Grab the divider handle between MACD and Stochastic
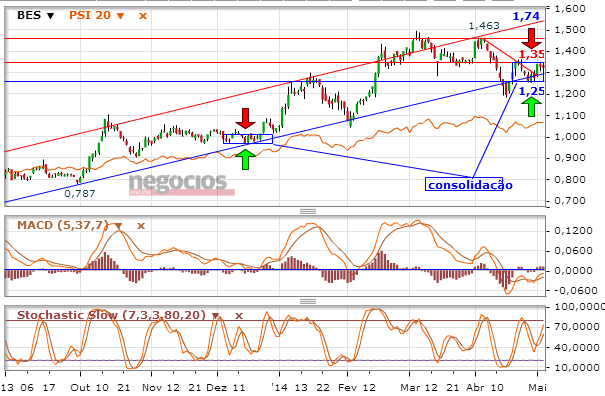 pos(308,301)
